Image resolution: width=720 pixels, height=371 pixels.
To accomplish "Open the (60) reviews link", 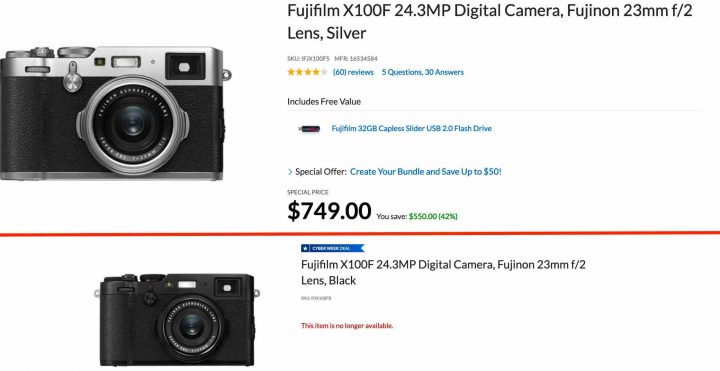I will (353, 72).
